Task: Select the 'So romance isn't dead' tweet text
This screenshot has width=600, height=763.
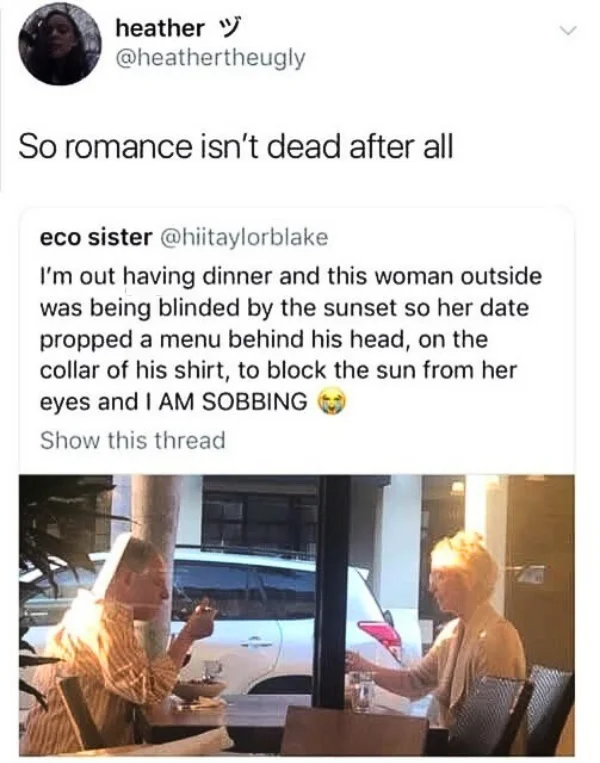Action: (236, 146)
